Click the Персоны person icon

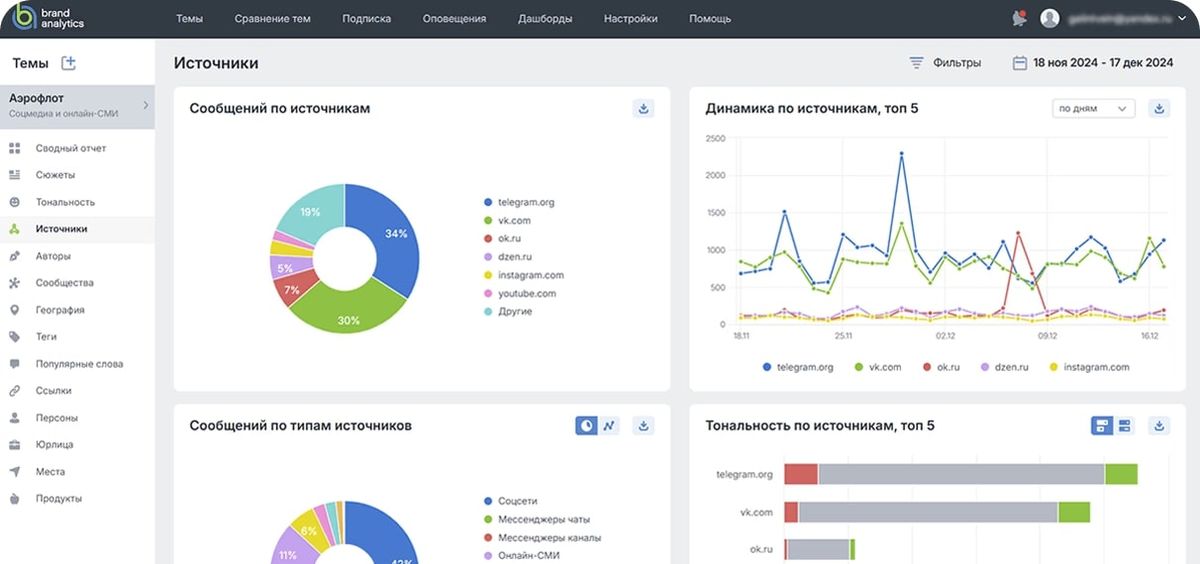14,418
